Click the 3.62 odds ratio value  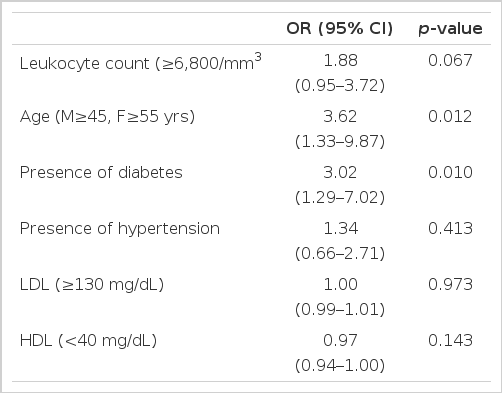click(340, 116)
